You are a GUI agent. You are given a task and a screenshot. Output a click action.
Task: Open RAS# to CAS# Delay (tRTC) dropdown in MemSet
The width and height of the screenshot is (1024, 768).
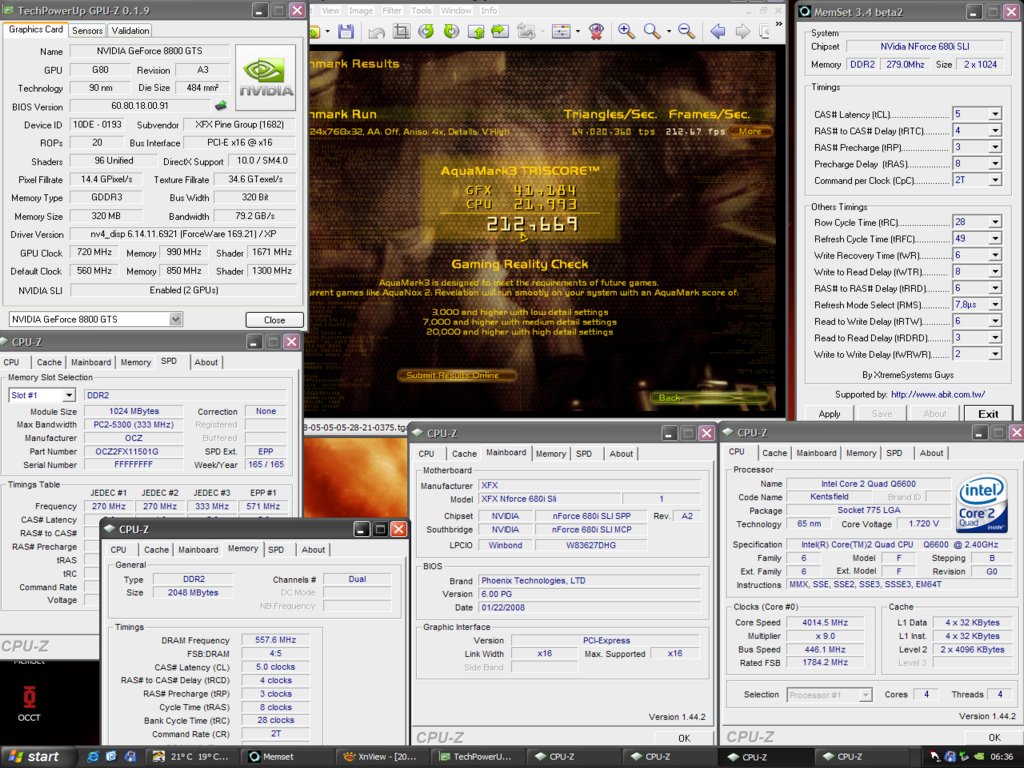click(995, 131)
